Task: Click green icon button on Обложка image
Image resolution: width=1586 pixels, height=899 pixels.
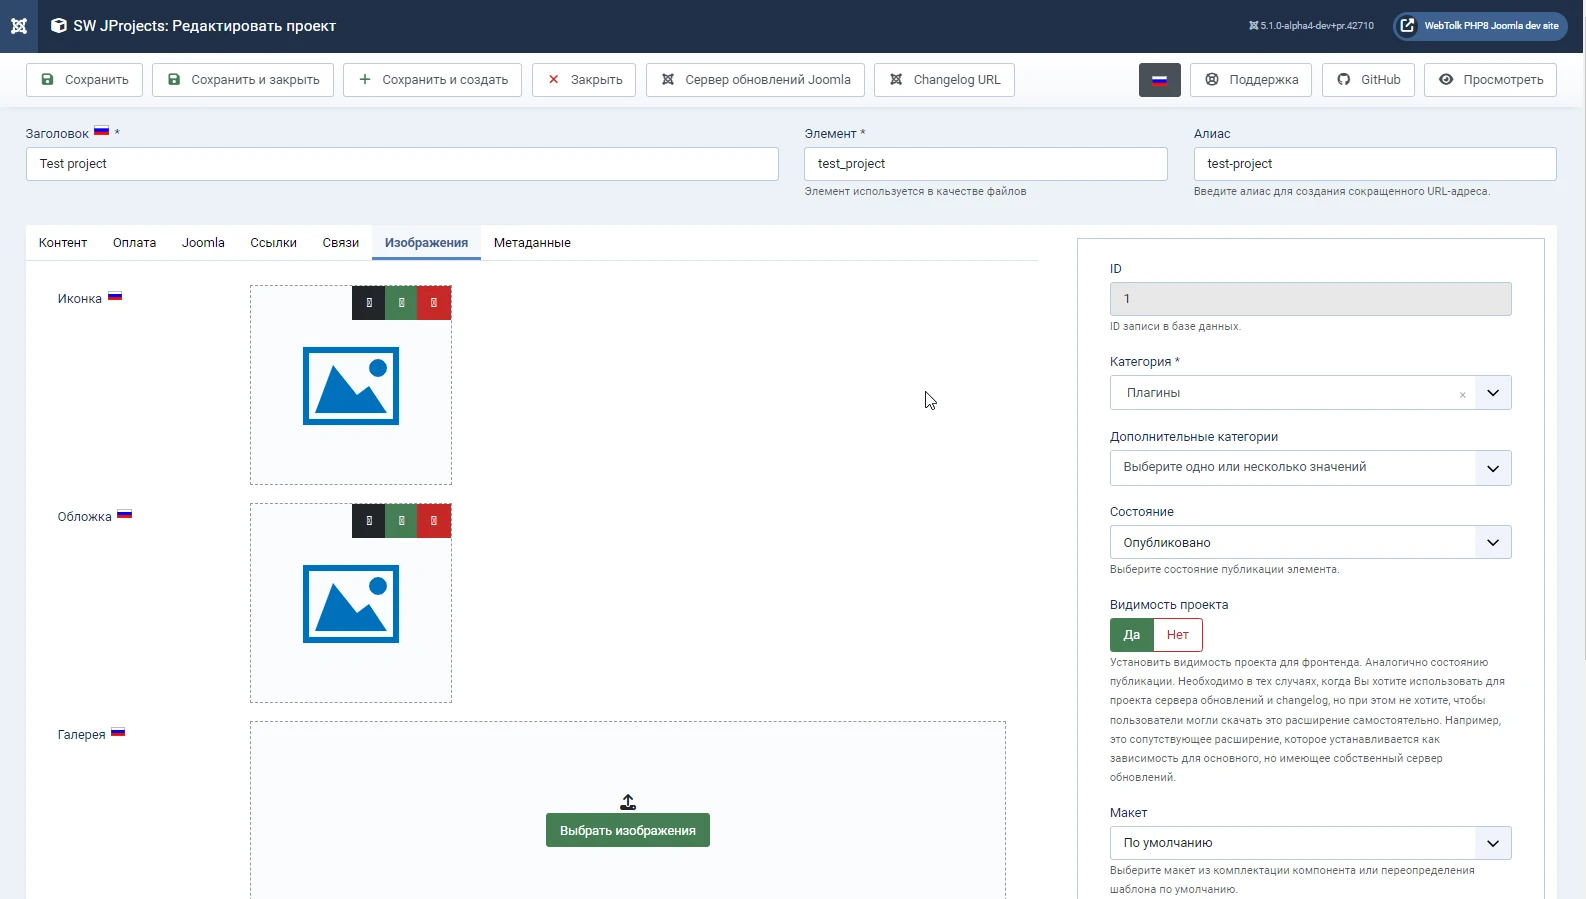Action: click(401, 521)
